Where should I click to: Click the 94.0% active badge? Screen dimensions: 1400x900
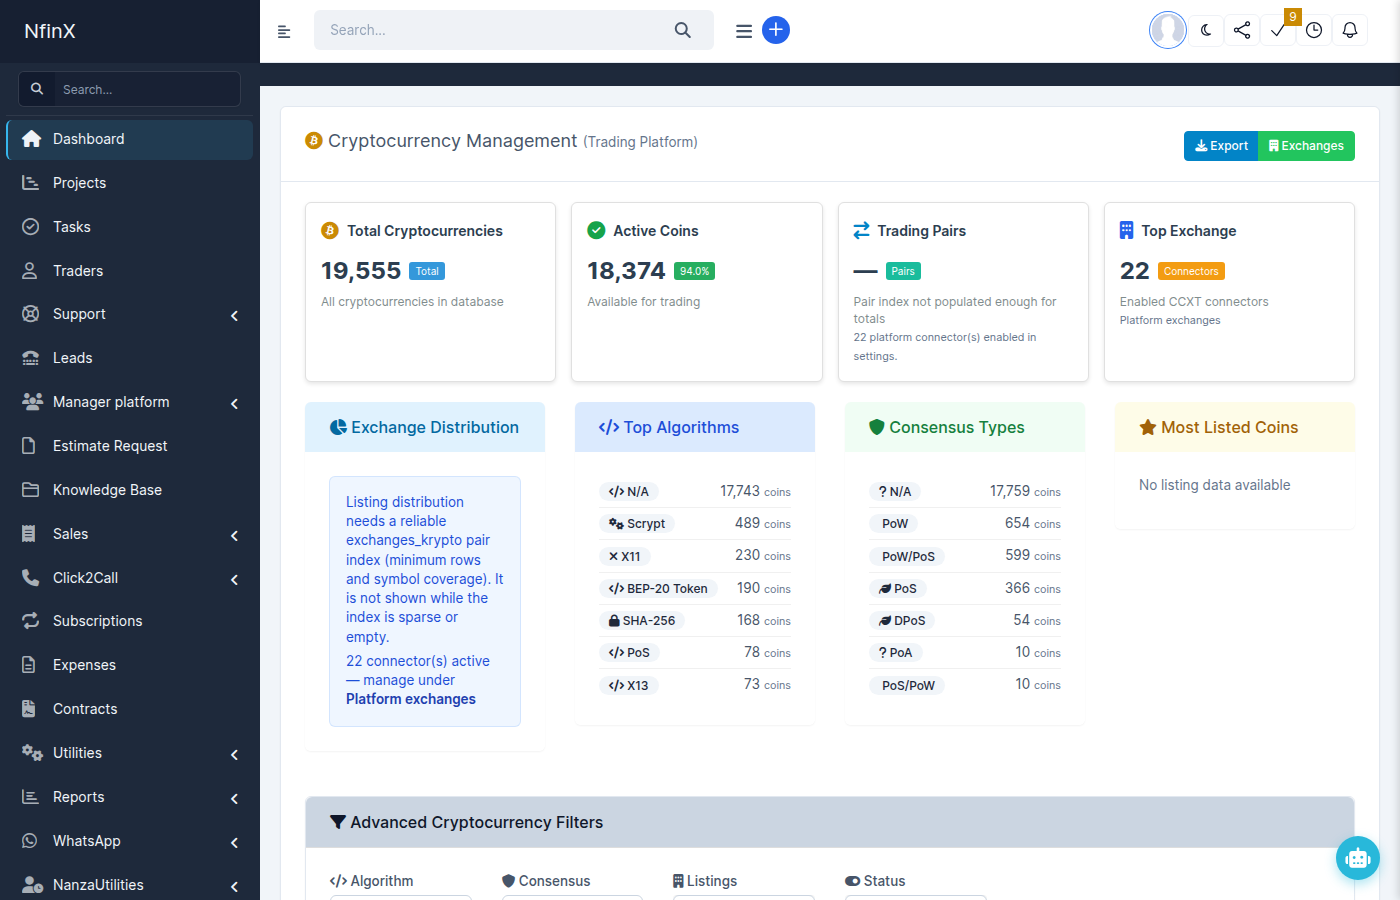pos(695,271)
